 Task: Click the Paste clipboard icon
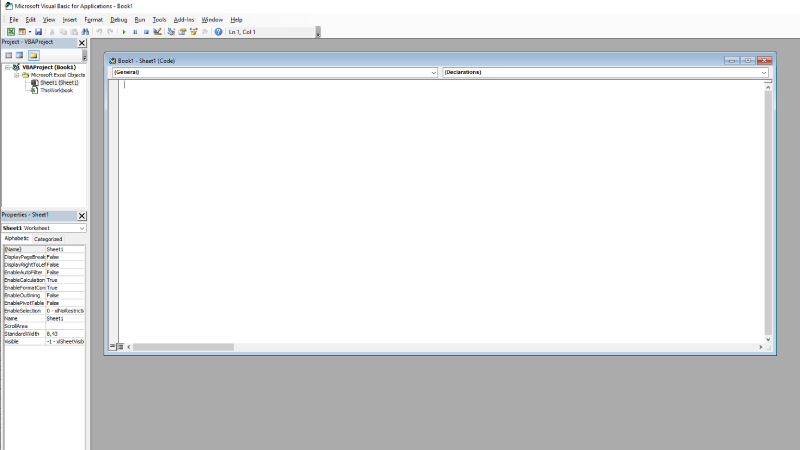click(74, 32)
